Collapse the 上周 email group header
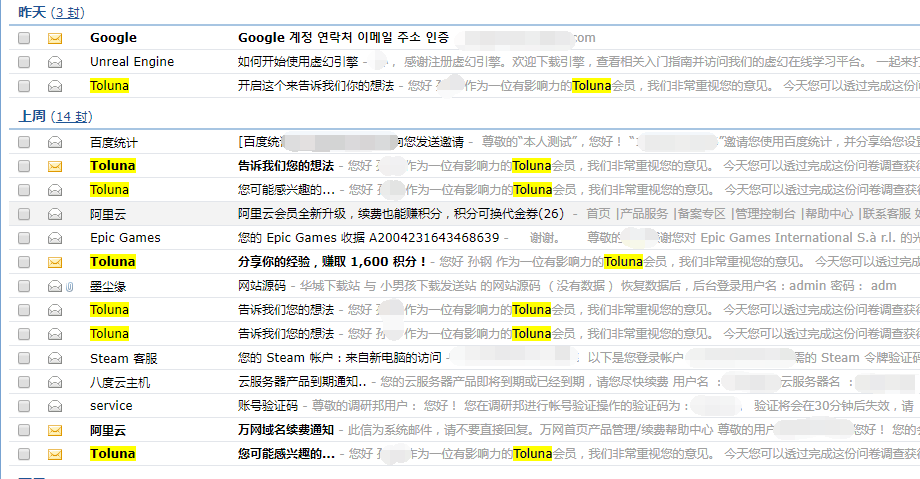The height and width of the screenshot is (479, 920). tap(31, 116)
